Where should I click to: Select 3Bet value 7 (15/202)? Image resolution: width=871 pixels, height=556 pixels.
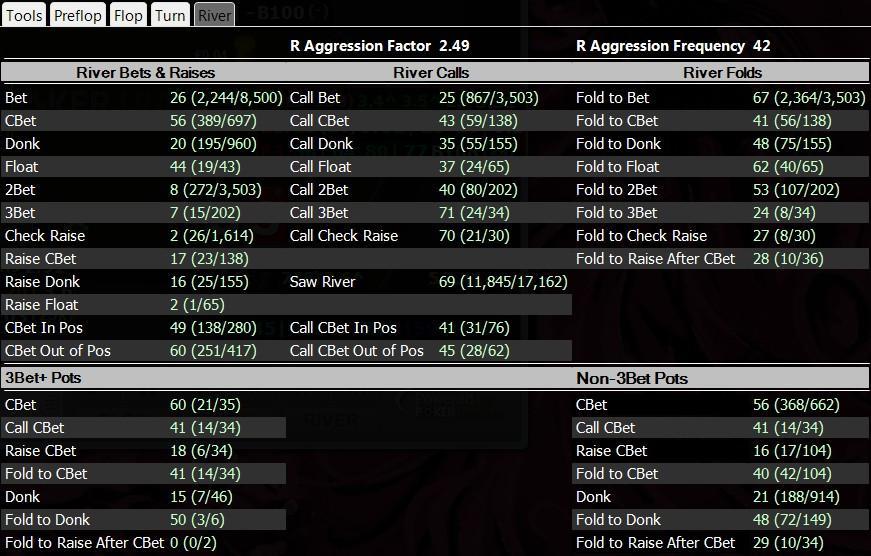pos(205,213)
